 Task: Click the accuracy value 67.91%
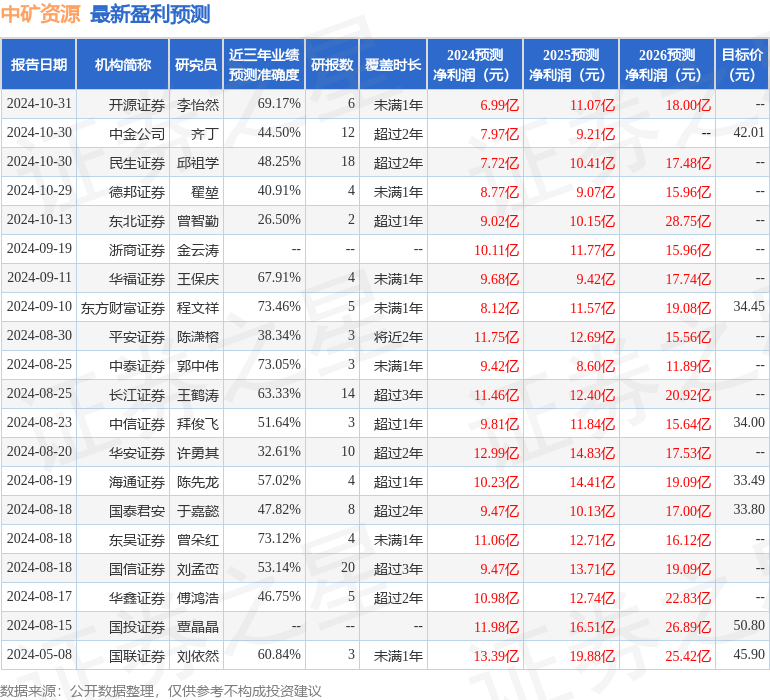point(279,278)
